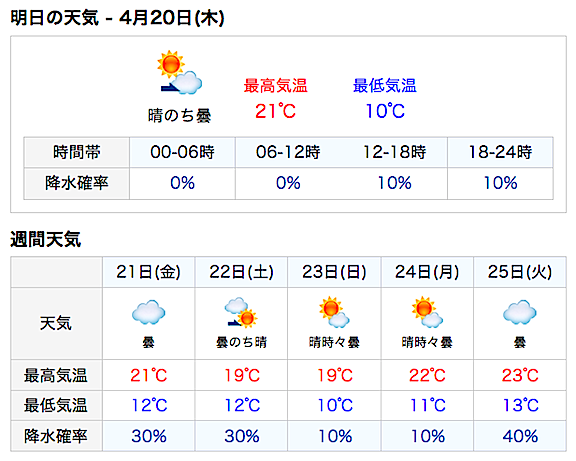576x461 pixels.
Task: Click the 23℃ high for 25日
Action: pyautogui.click(x=520, y=375)
